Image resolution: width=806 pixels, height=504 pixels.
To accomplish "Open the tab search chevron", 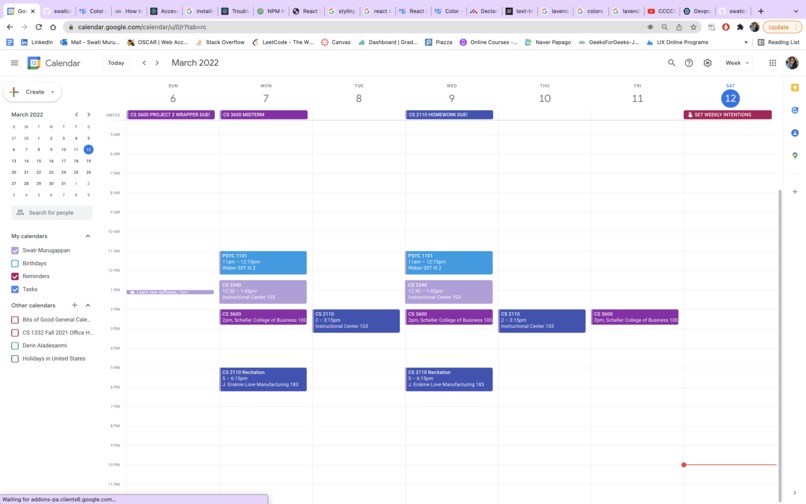I will point(796,11).
